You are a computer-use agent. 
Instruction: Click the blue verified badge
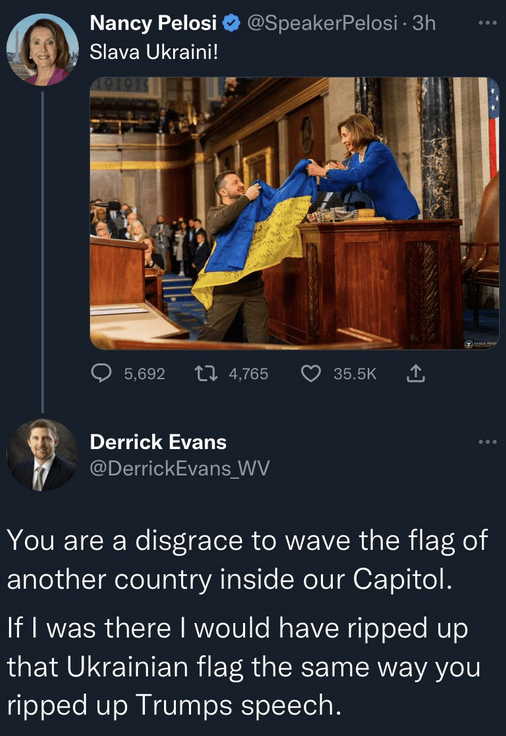[x=231, y=23]
